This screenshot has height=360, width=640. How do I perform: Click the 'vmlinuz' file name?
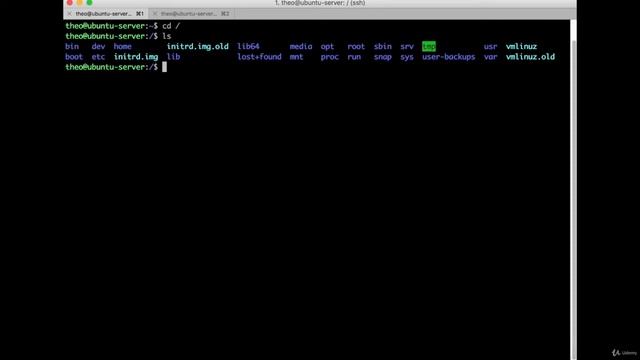pyautogui.click(x=521, y=47)
